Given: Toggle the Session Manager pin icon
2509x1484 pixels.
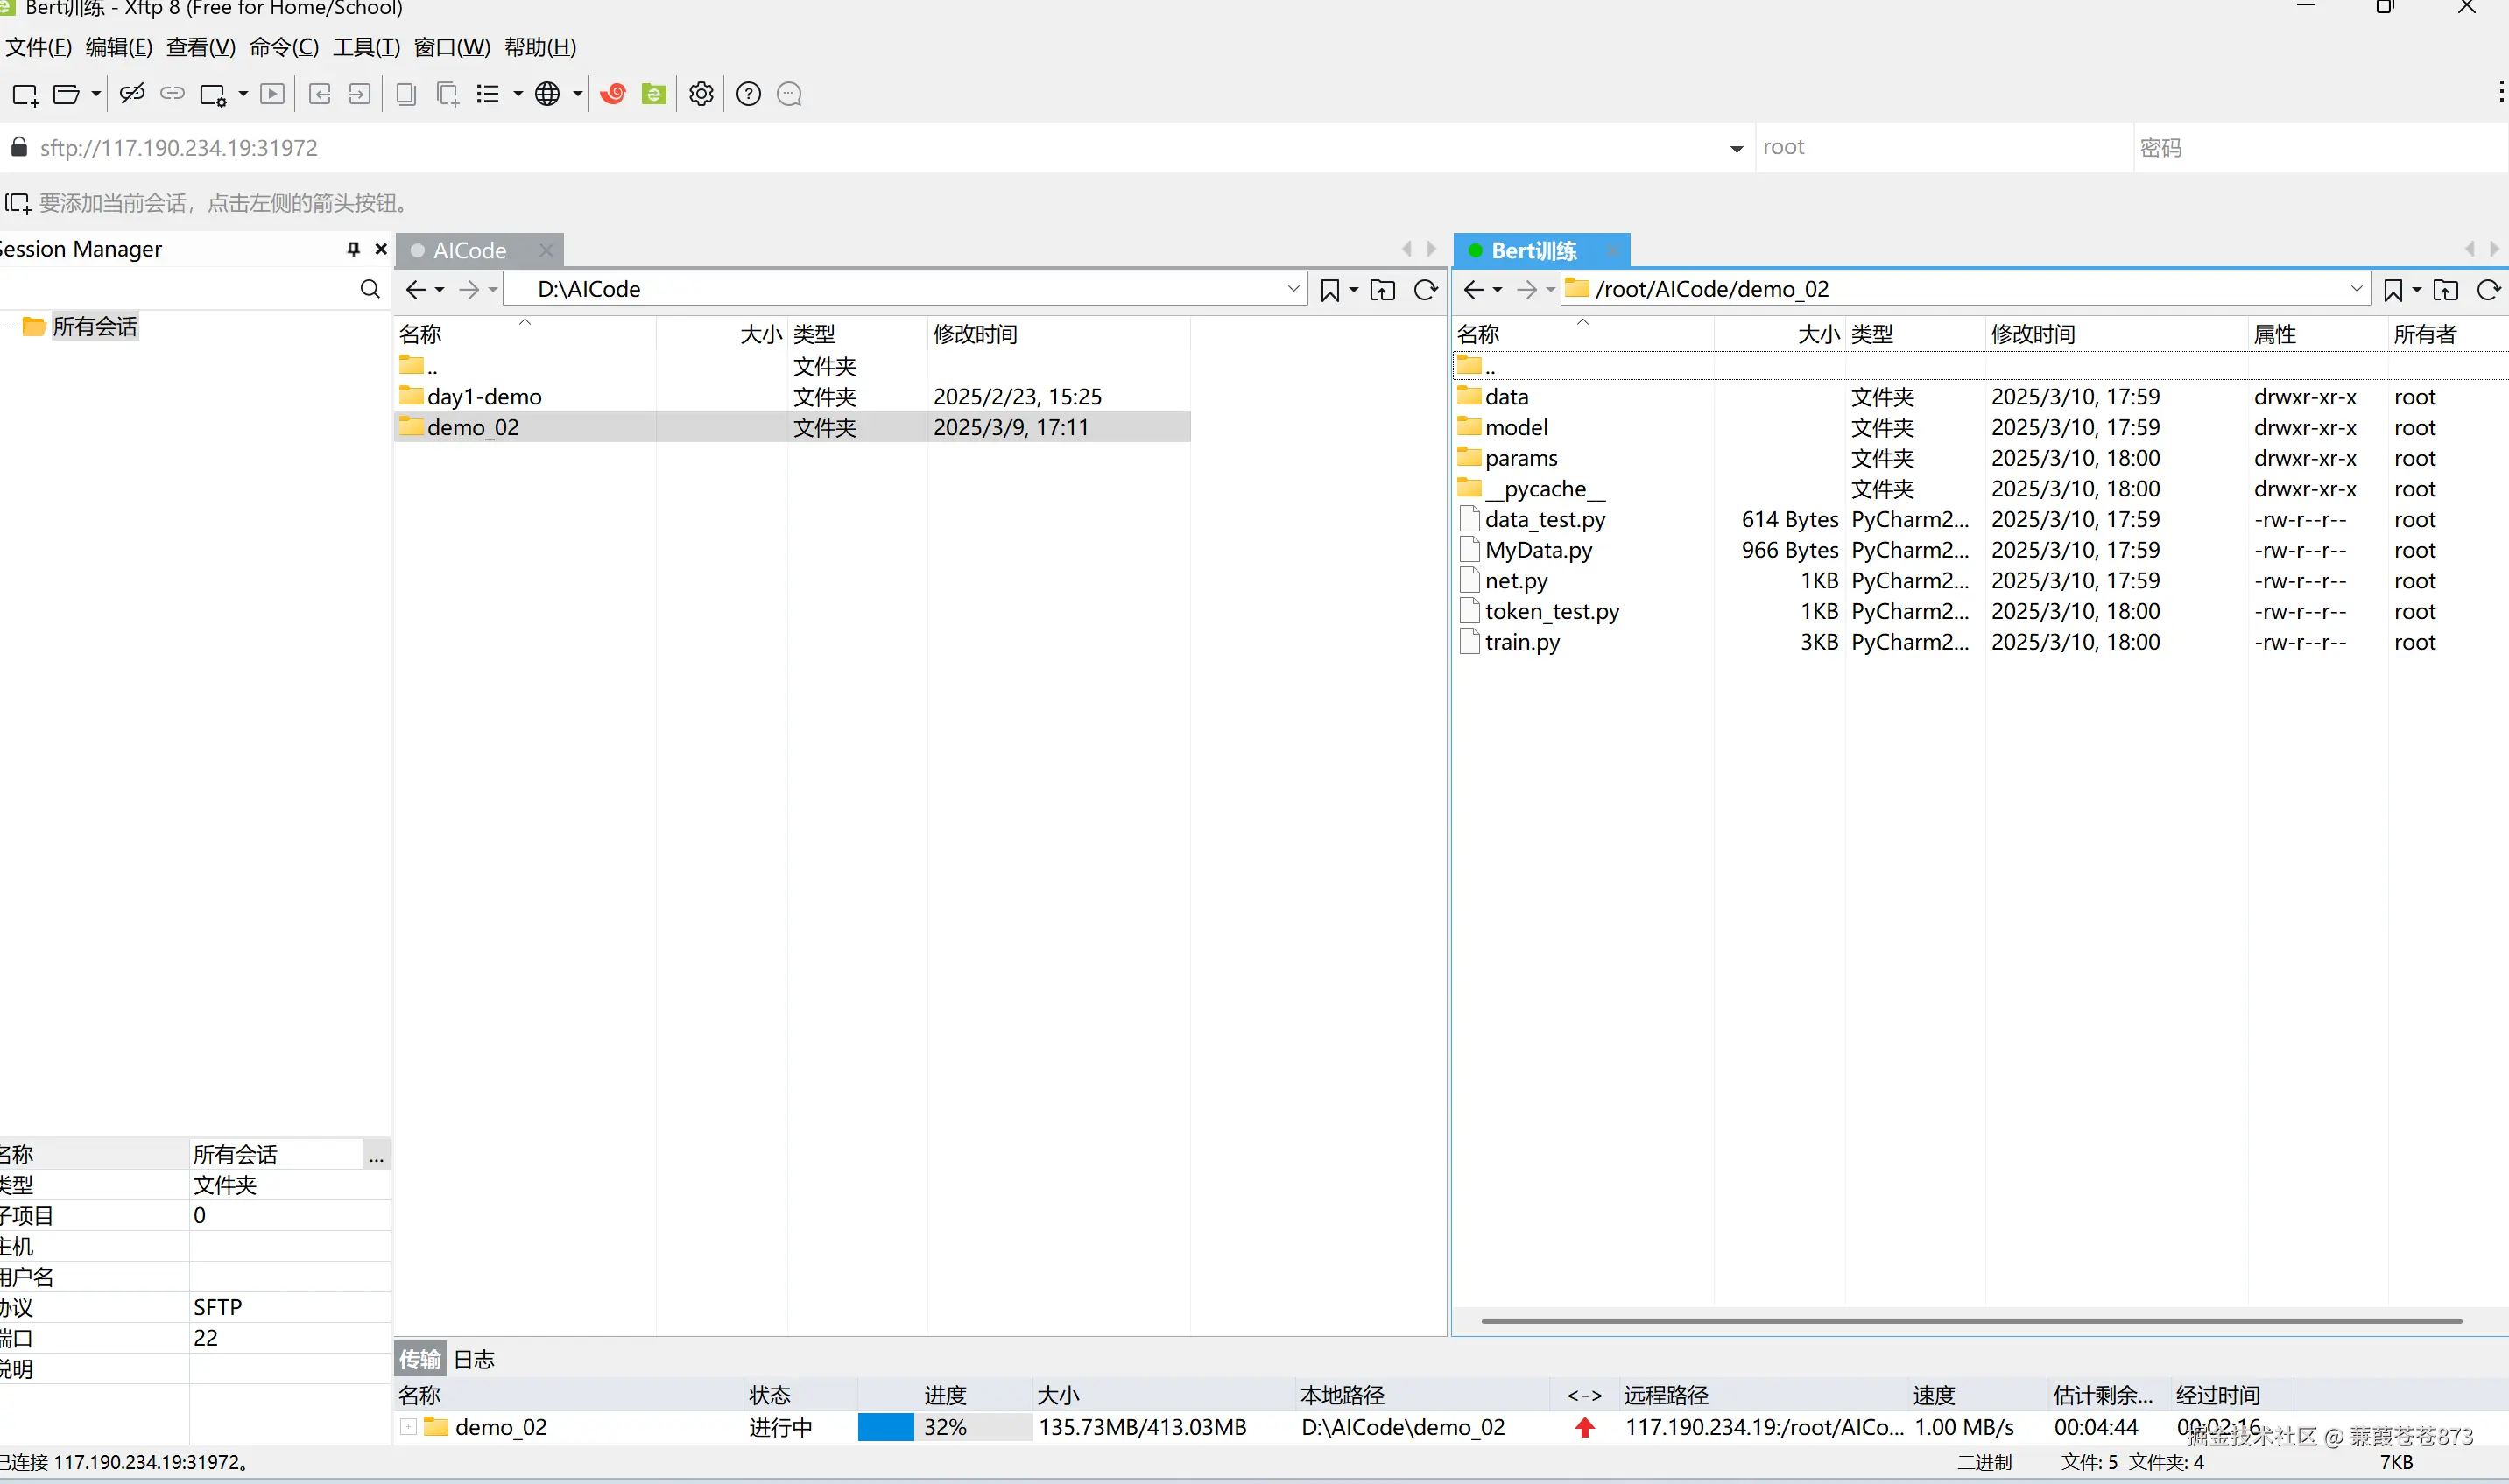Looking at the screenshot, I should coord(353,249).
